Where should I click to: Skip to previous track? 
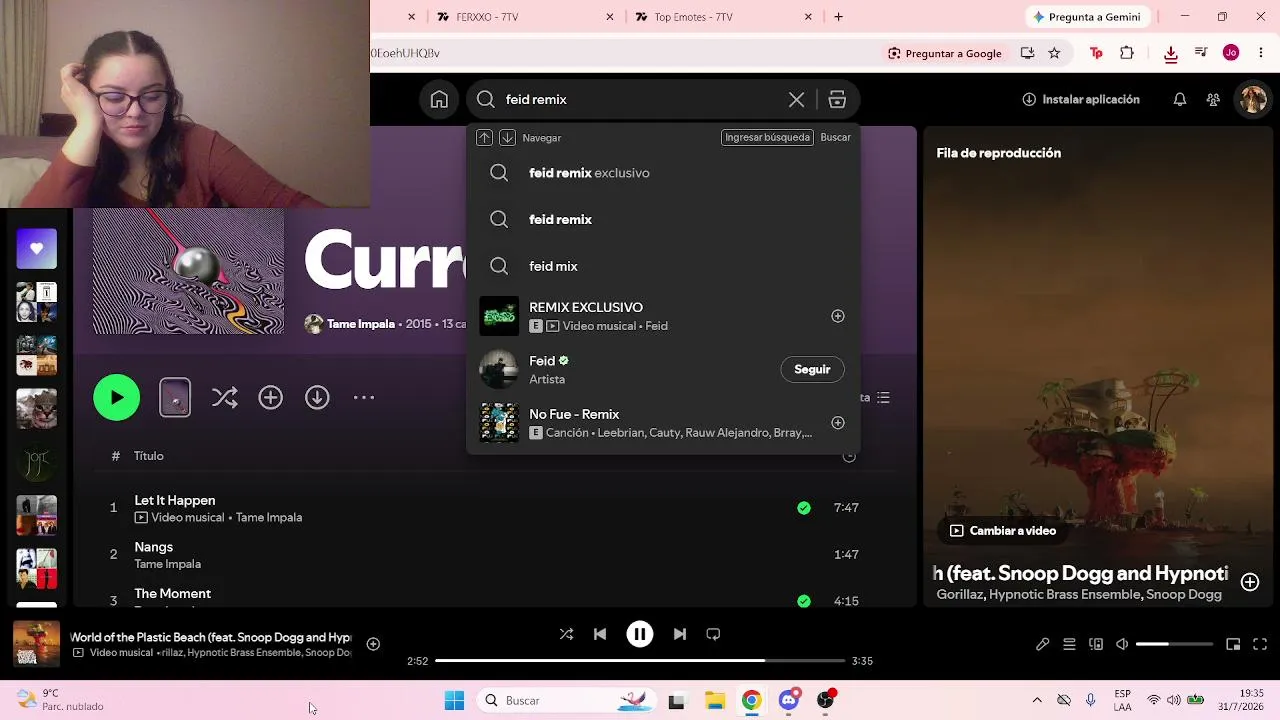pyautogui.click(x=600, y=634)
